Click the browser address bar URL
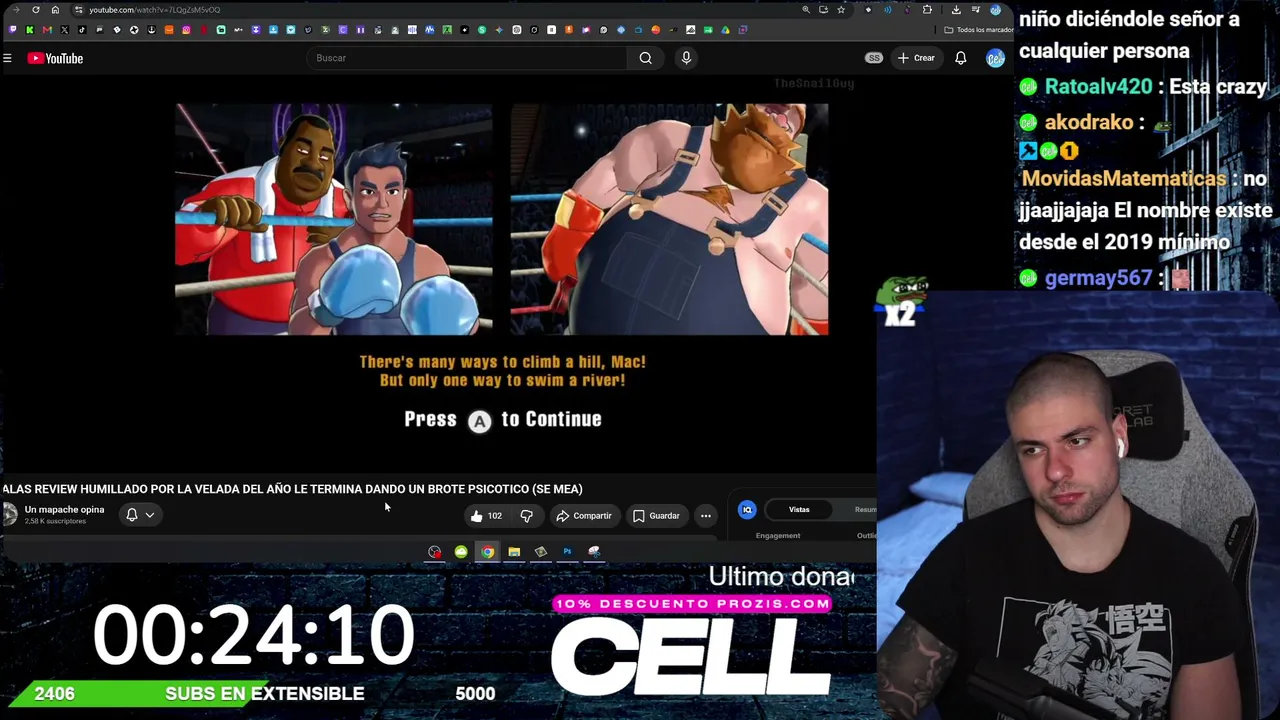Image resolution: width=1280 pixels, height=720 pixels. pyautogui.click(x=155, y=10)
